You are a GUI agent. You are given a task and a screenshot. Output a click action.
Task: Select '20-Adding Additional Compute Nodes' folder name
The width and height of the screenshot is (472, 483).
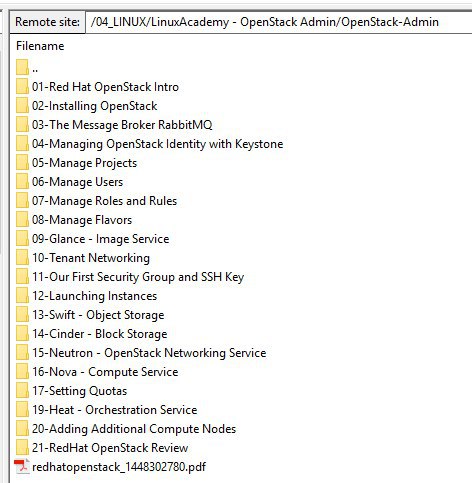pos(134,429)
